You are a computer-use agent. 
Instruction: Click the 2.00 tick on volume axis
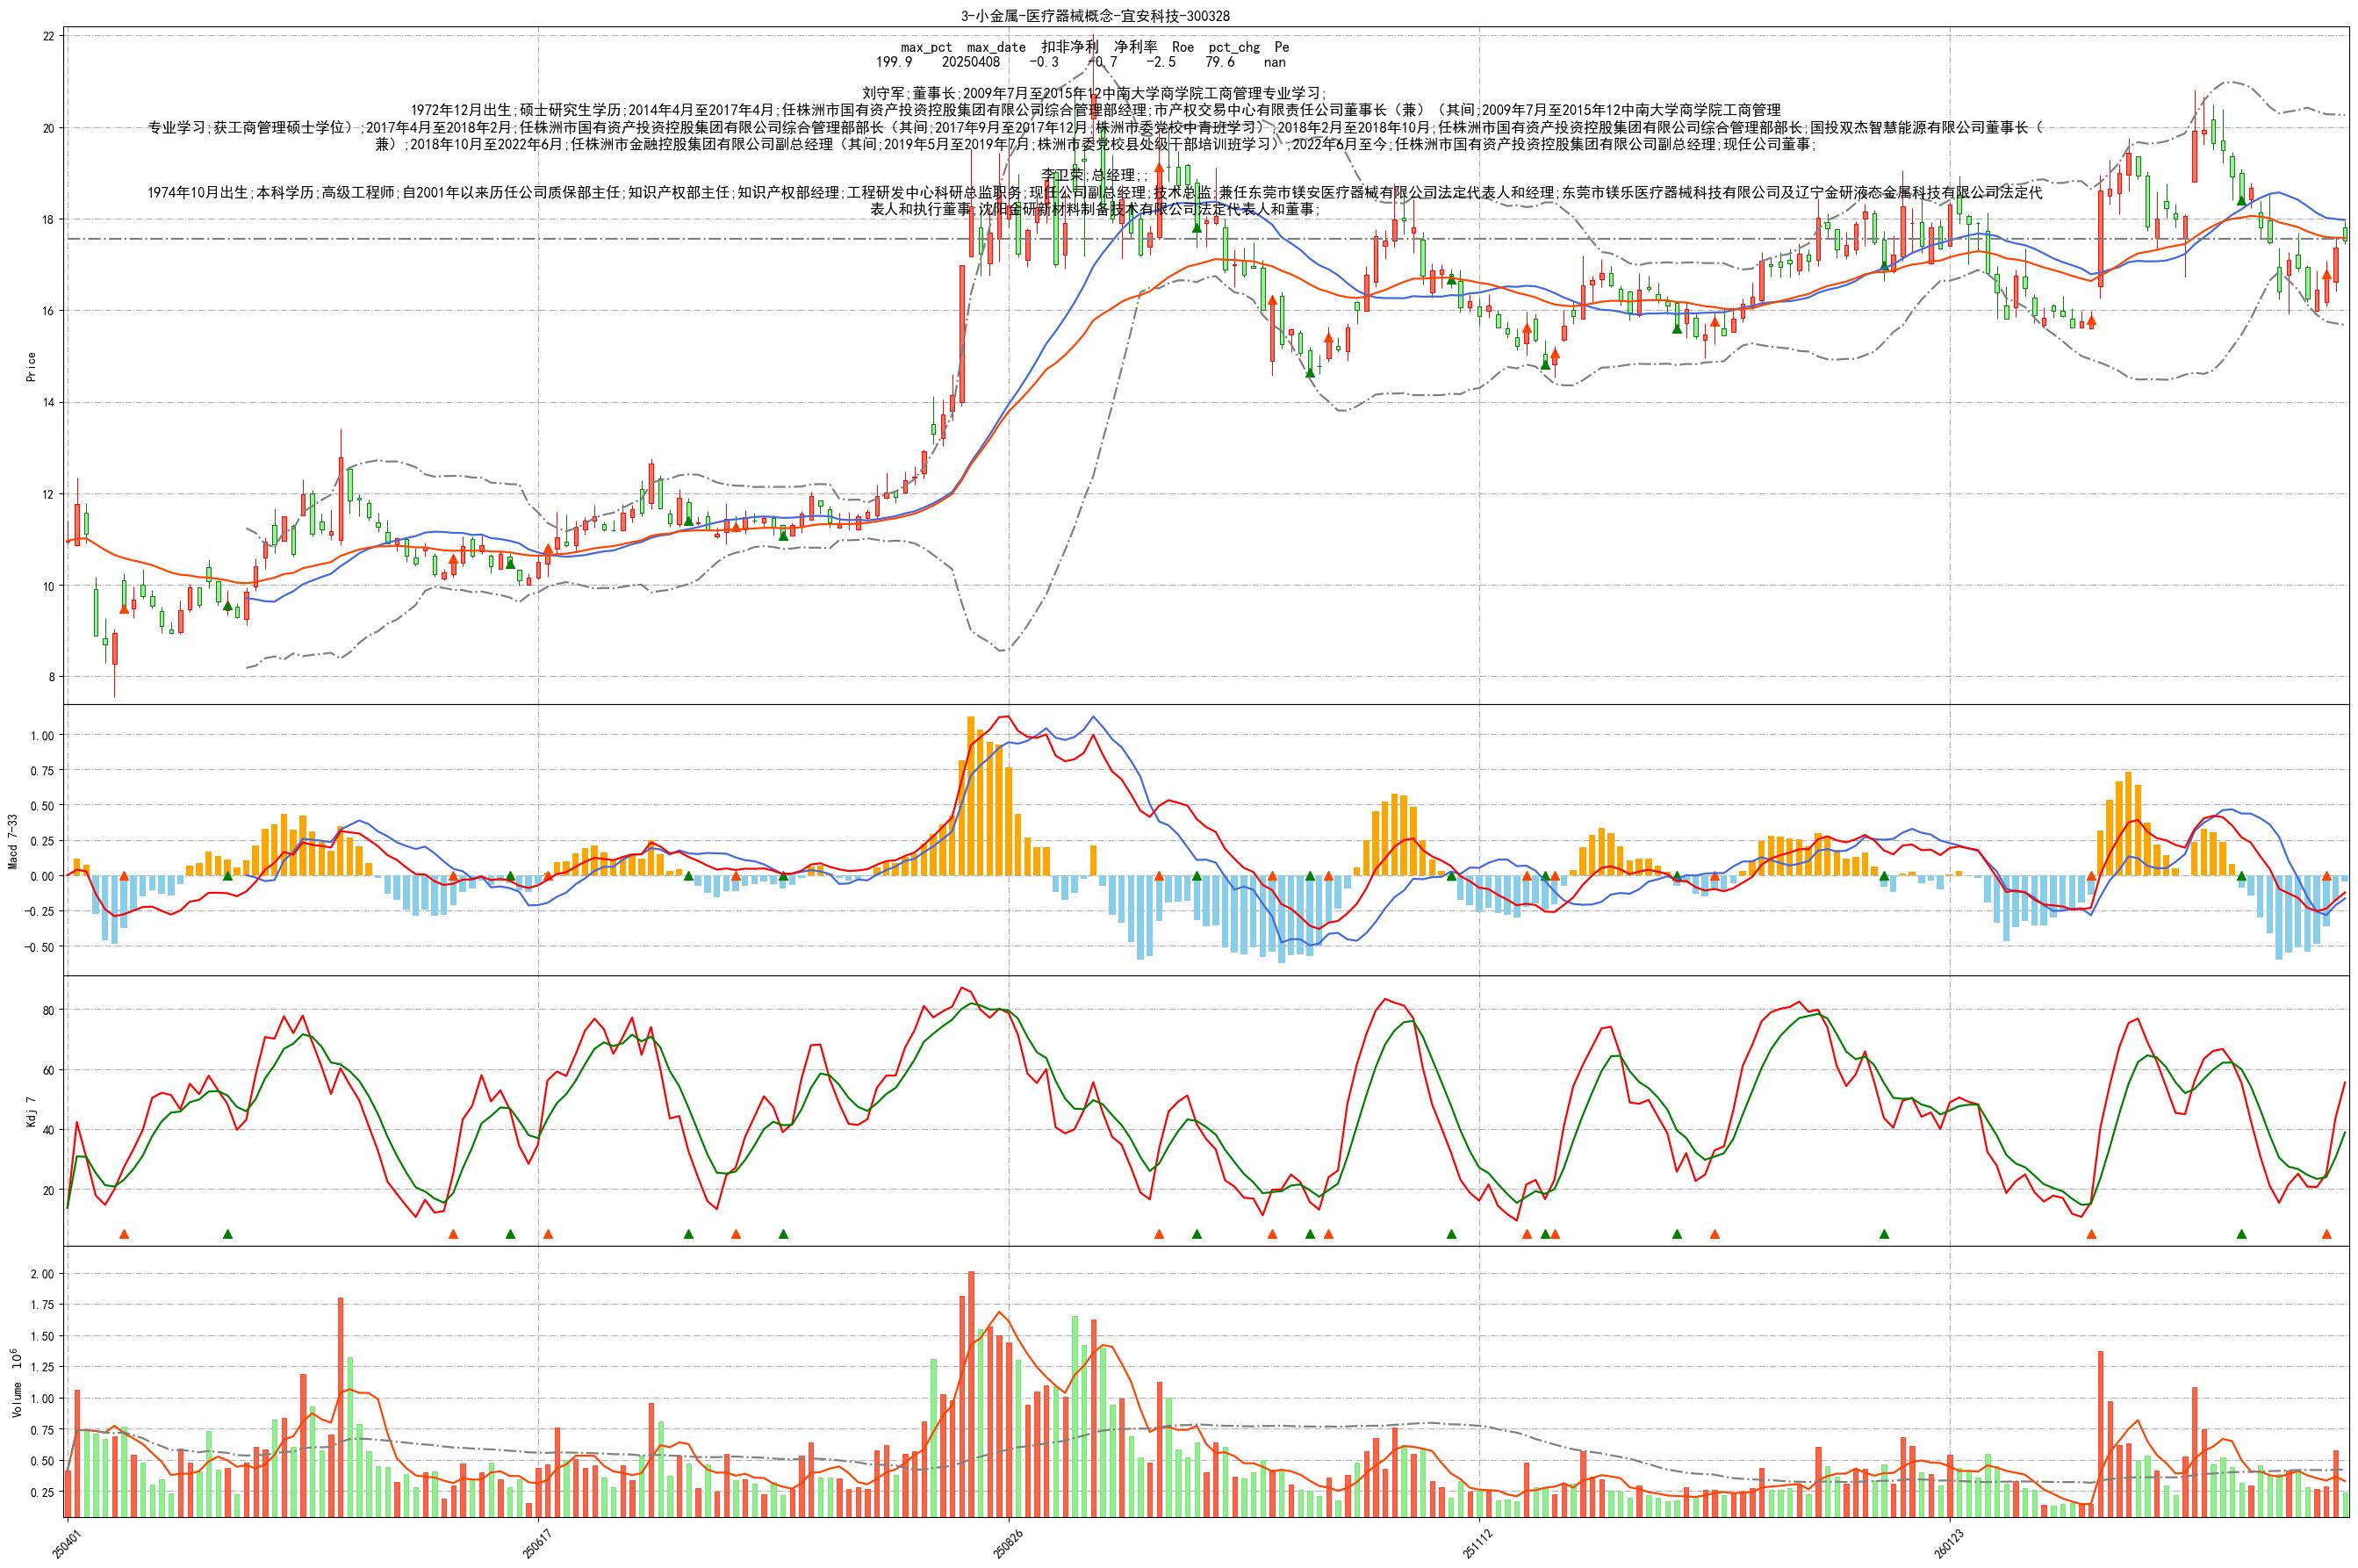(x=43, y=1274)
